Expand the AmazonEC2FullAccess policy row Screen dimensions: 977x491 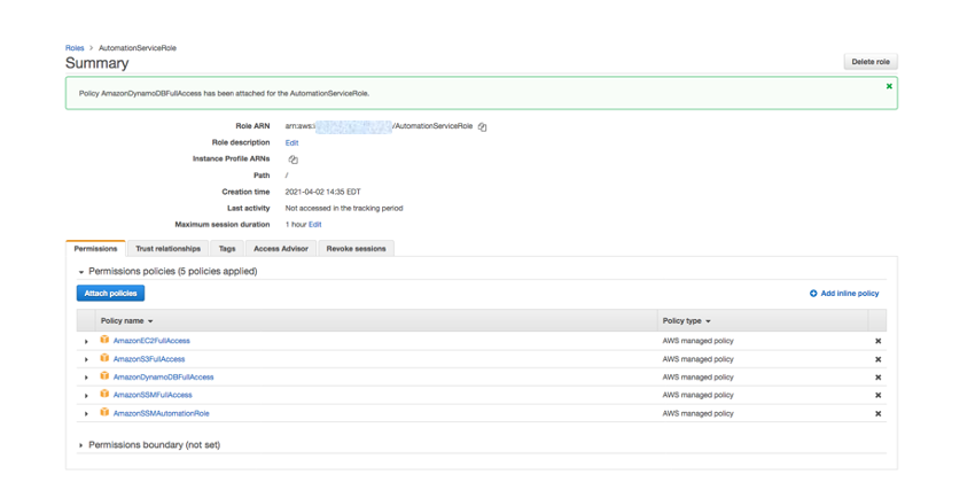[86, 341]
